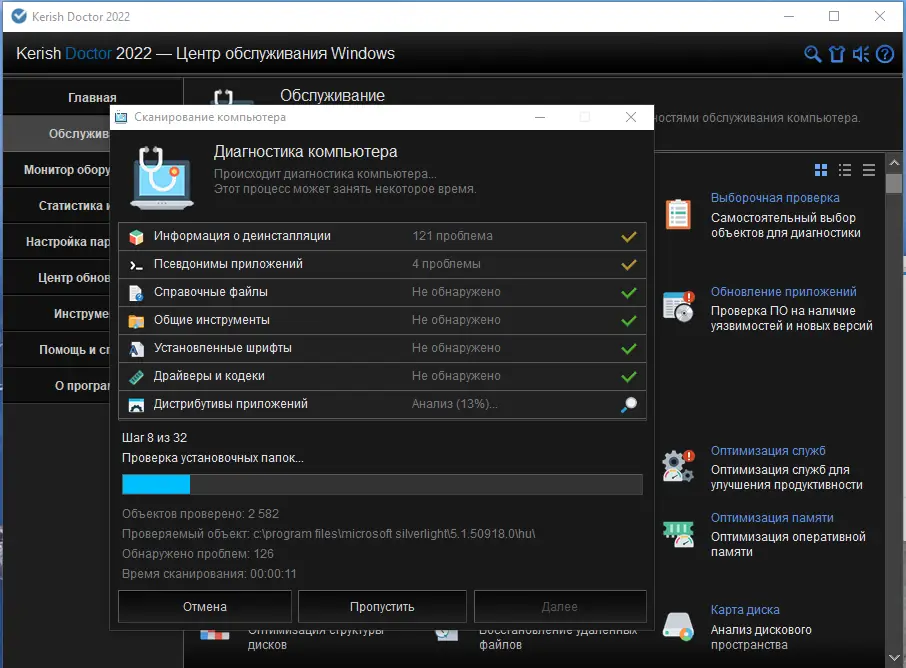Screen dimensions: 906x668
Task: Open the Главная sidebar tab
Action: 92,98
